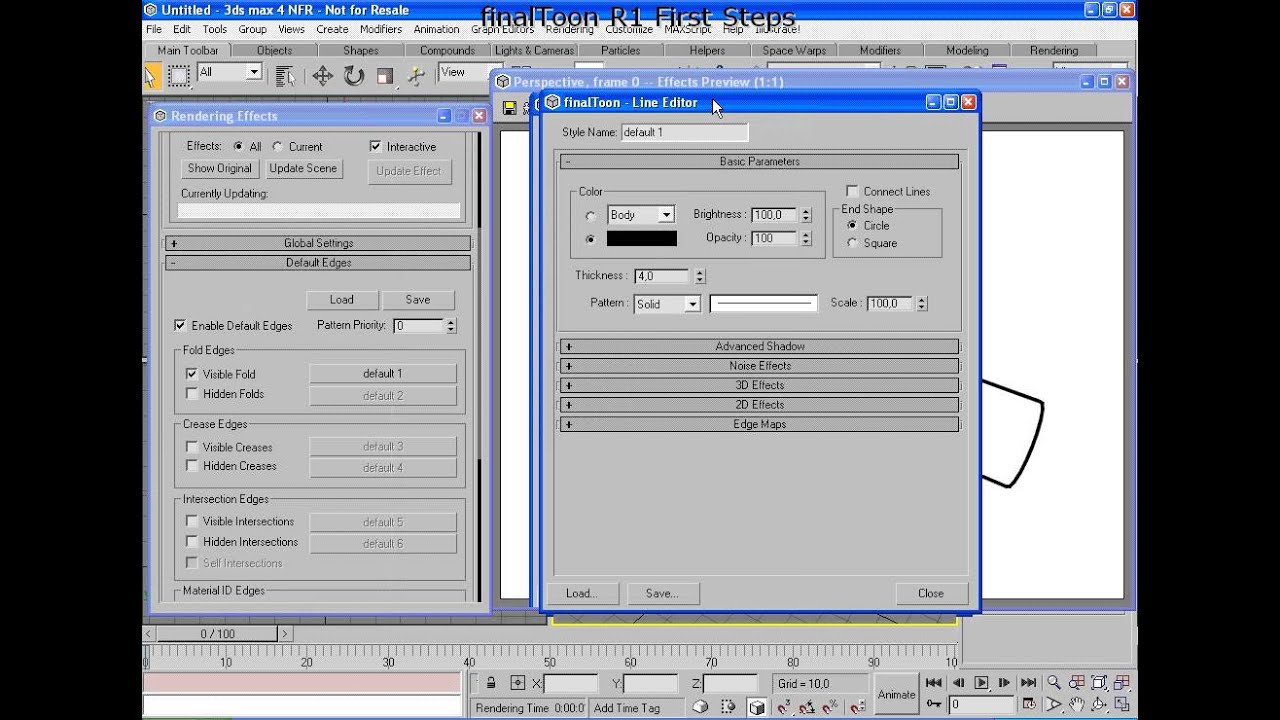Click the Select and Manipulate icon
This screenshot has height=720, width=1280.
click(x=416, y=76)
